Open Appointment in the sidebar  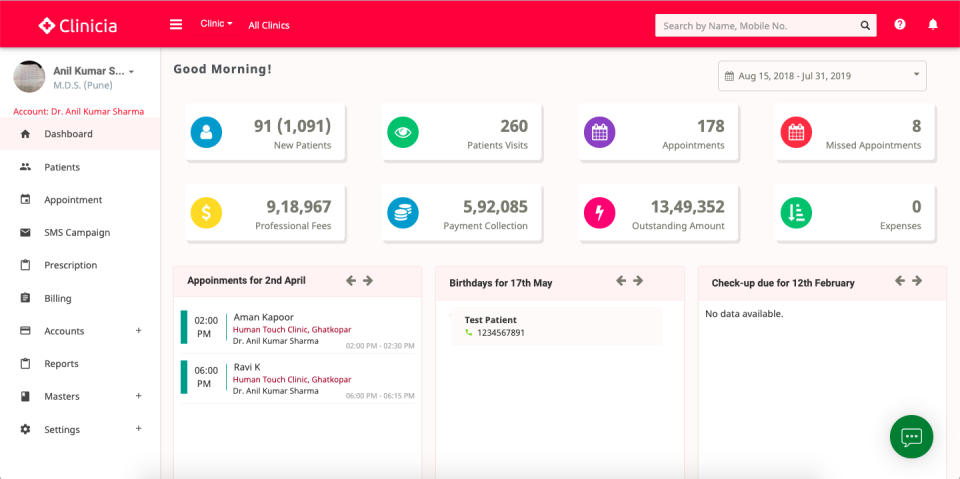[80, 200]
